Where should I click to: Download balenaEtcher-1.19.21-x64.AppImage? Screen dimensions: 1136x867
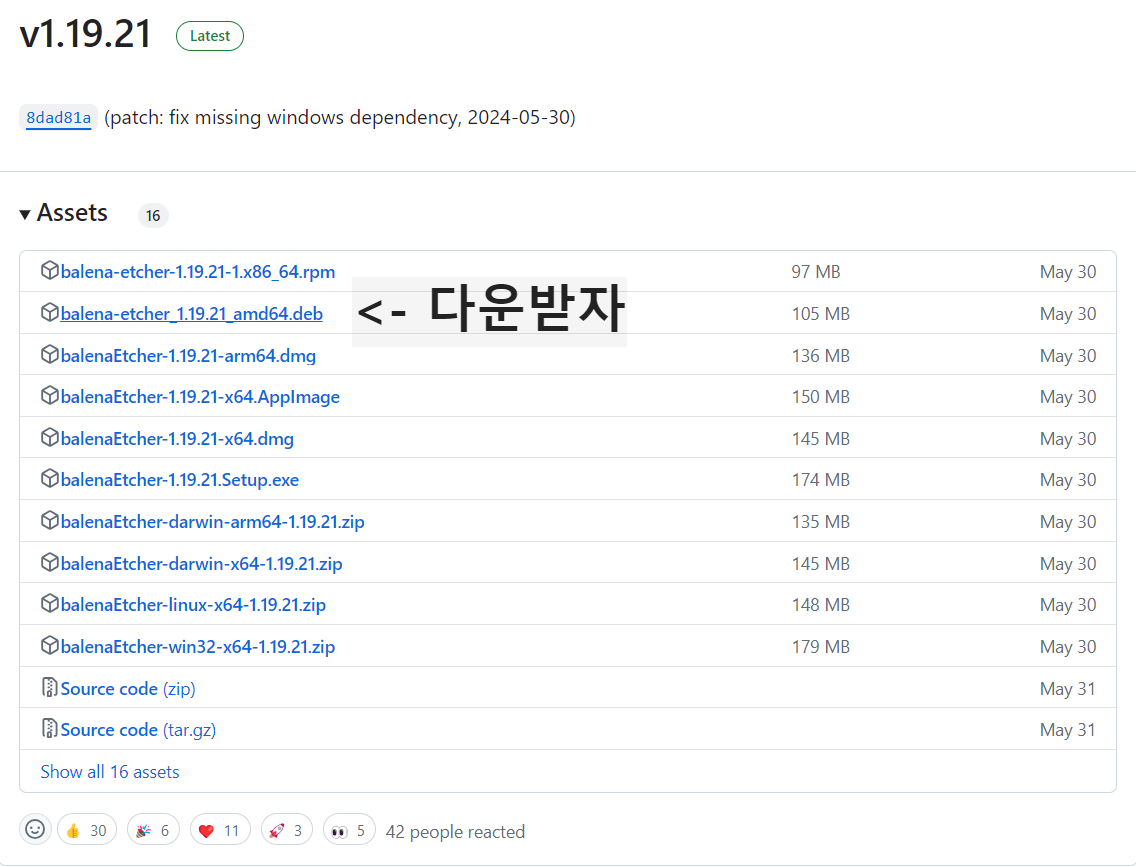[x=200, y=397]
